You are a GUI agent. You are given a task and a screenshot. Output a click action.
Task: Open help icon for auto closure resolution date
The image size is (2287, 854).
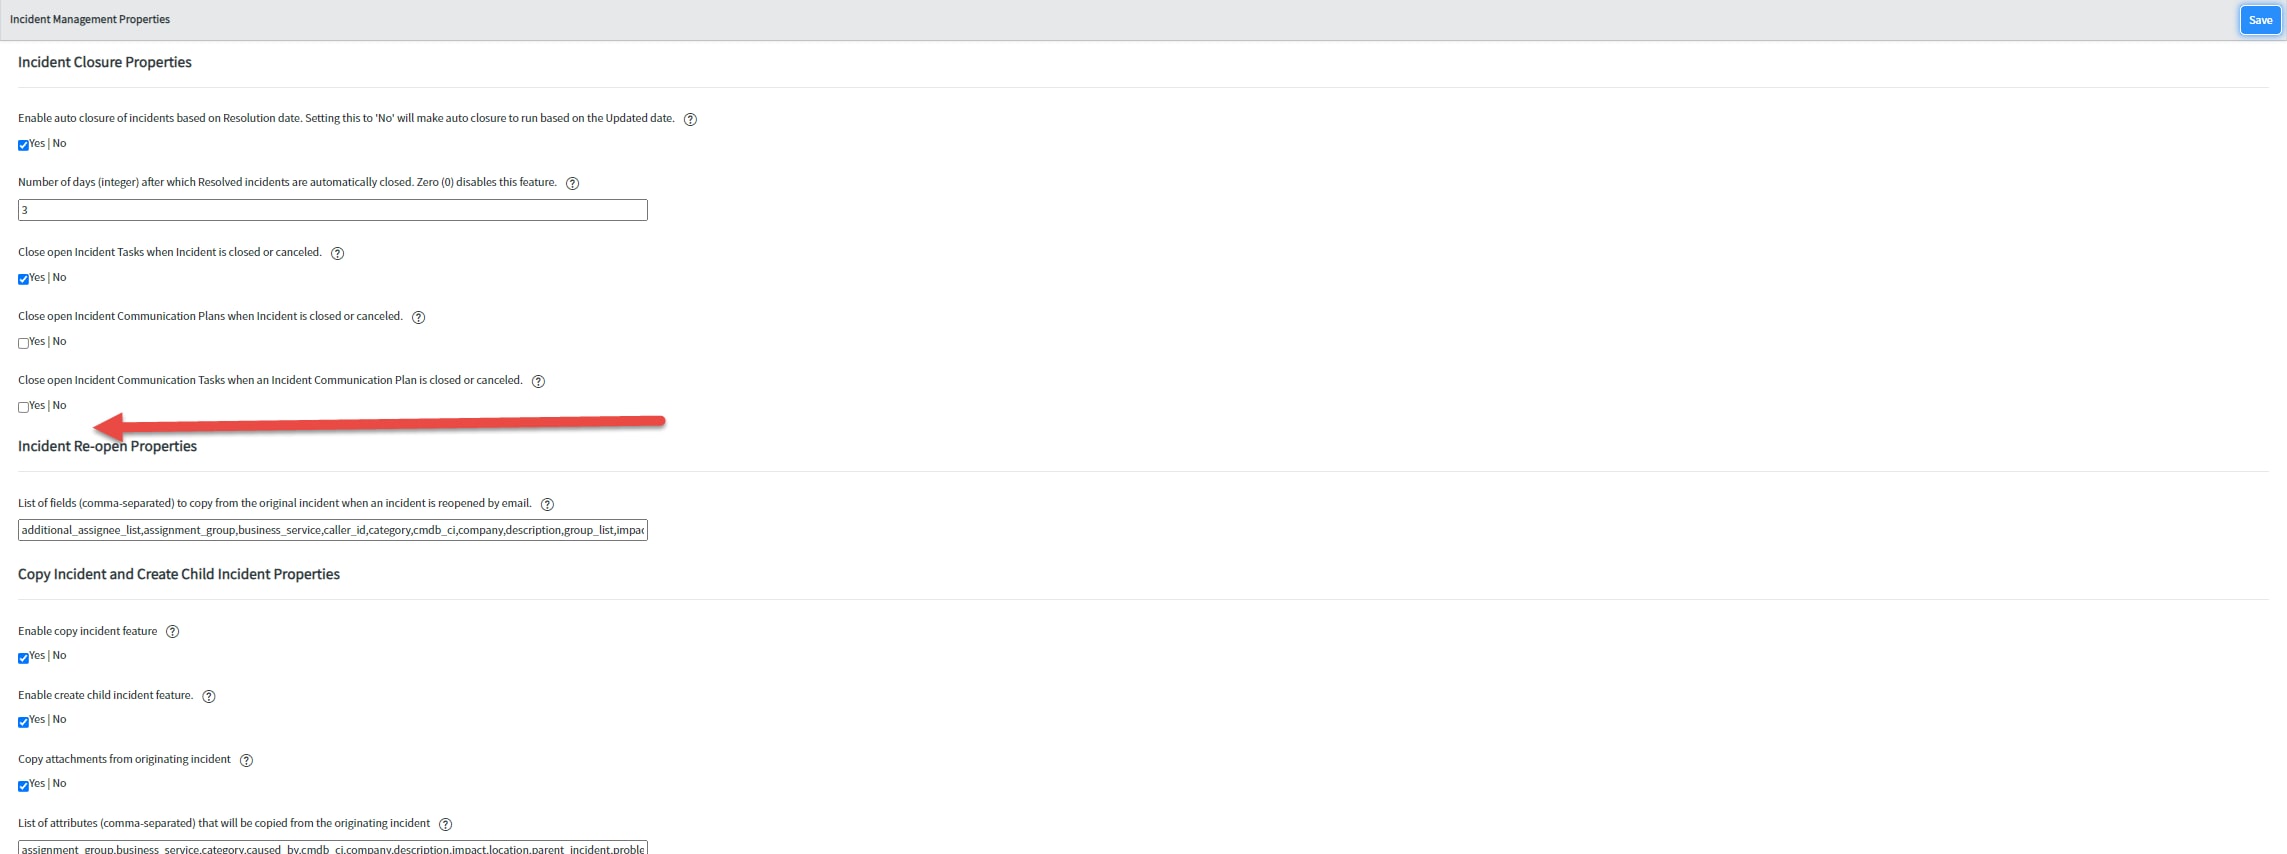pos(690,119)
